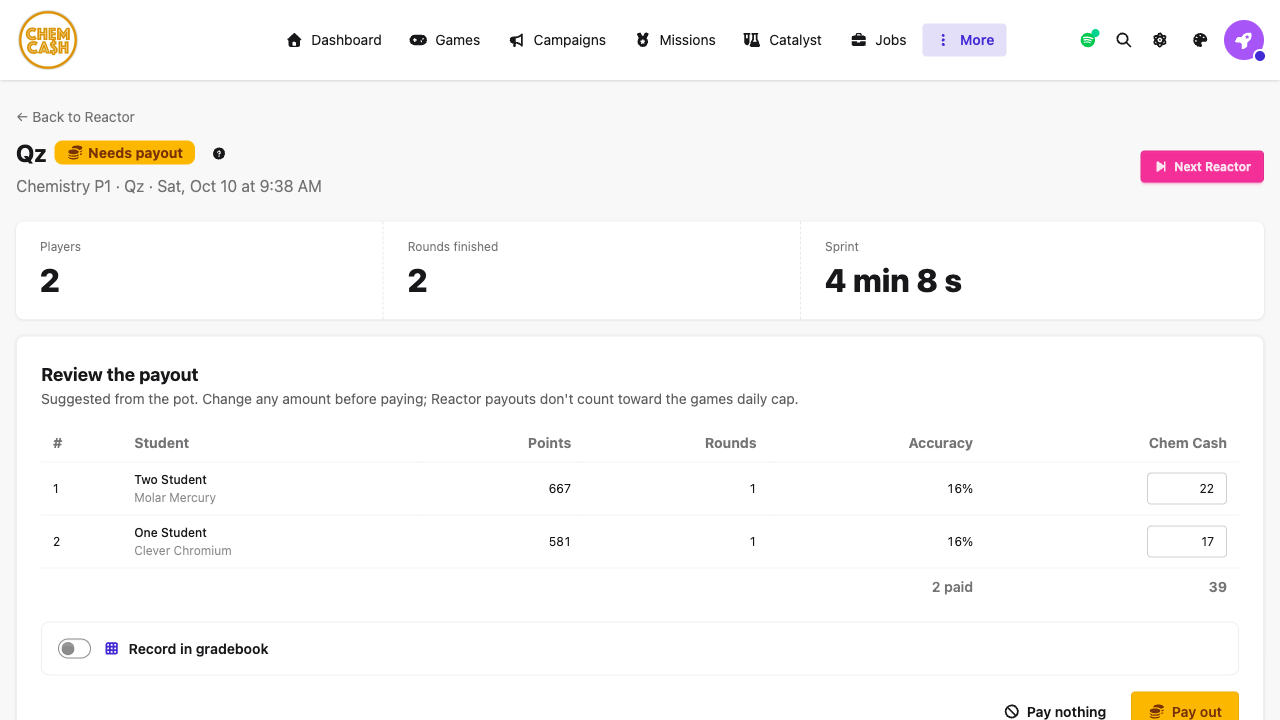Open the Jobs page

878,40
